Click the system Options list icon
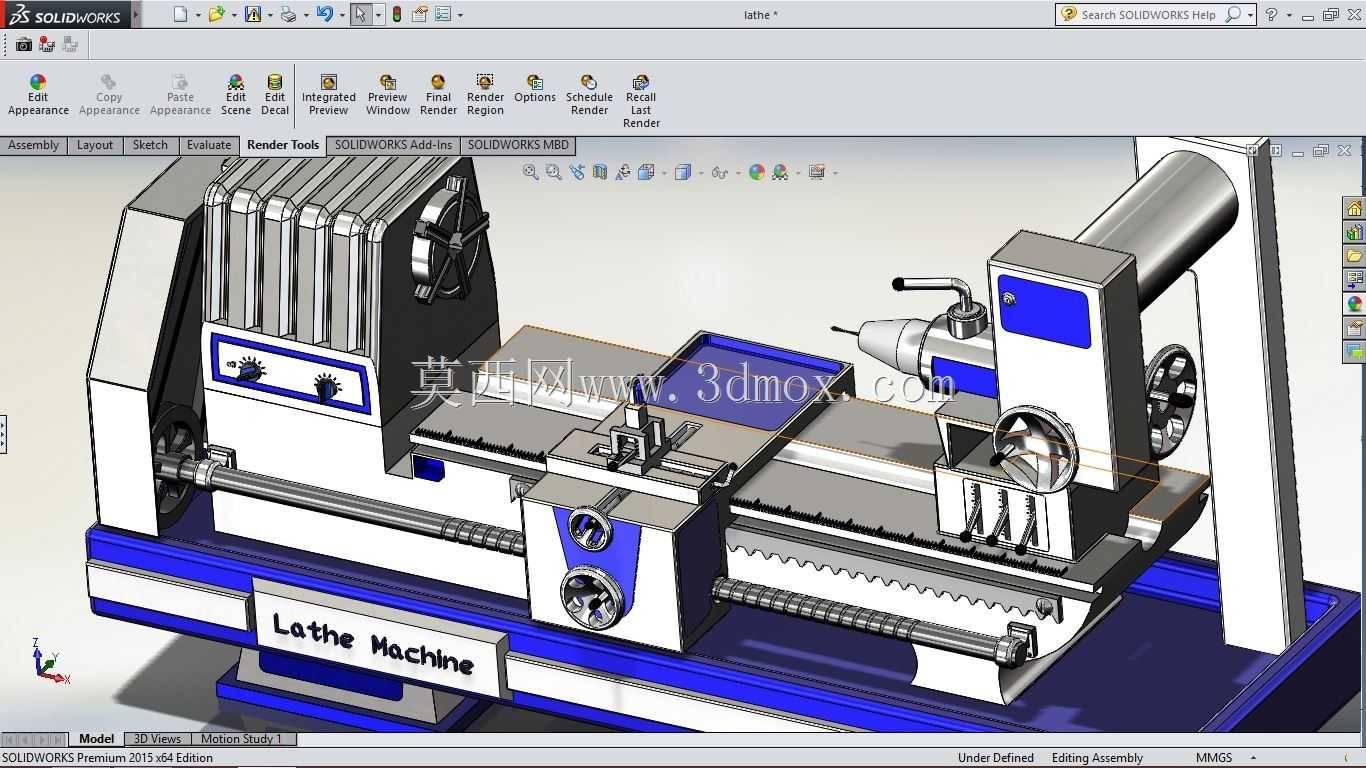The height and width of the screenshot is (768, 1366). (443, 14)
